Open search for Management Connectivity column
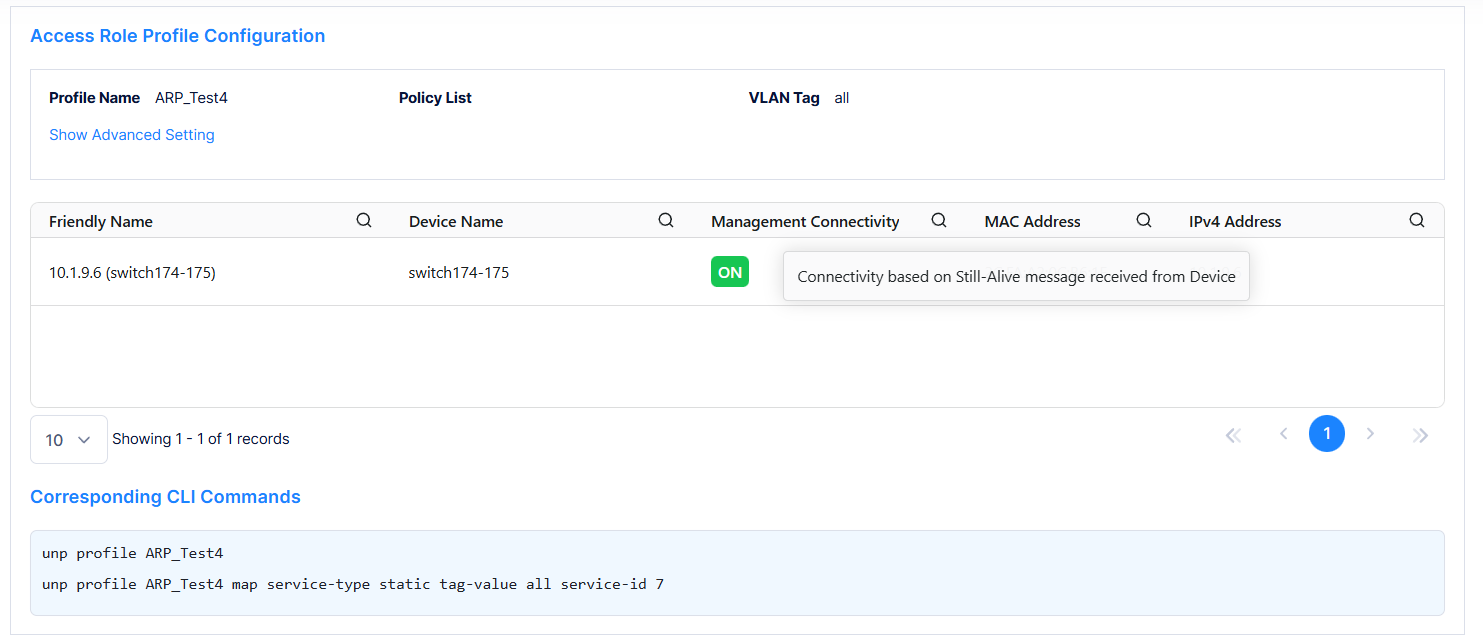The height and width of the screenshot is (640, 1483). tap(939, 219)
